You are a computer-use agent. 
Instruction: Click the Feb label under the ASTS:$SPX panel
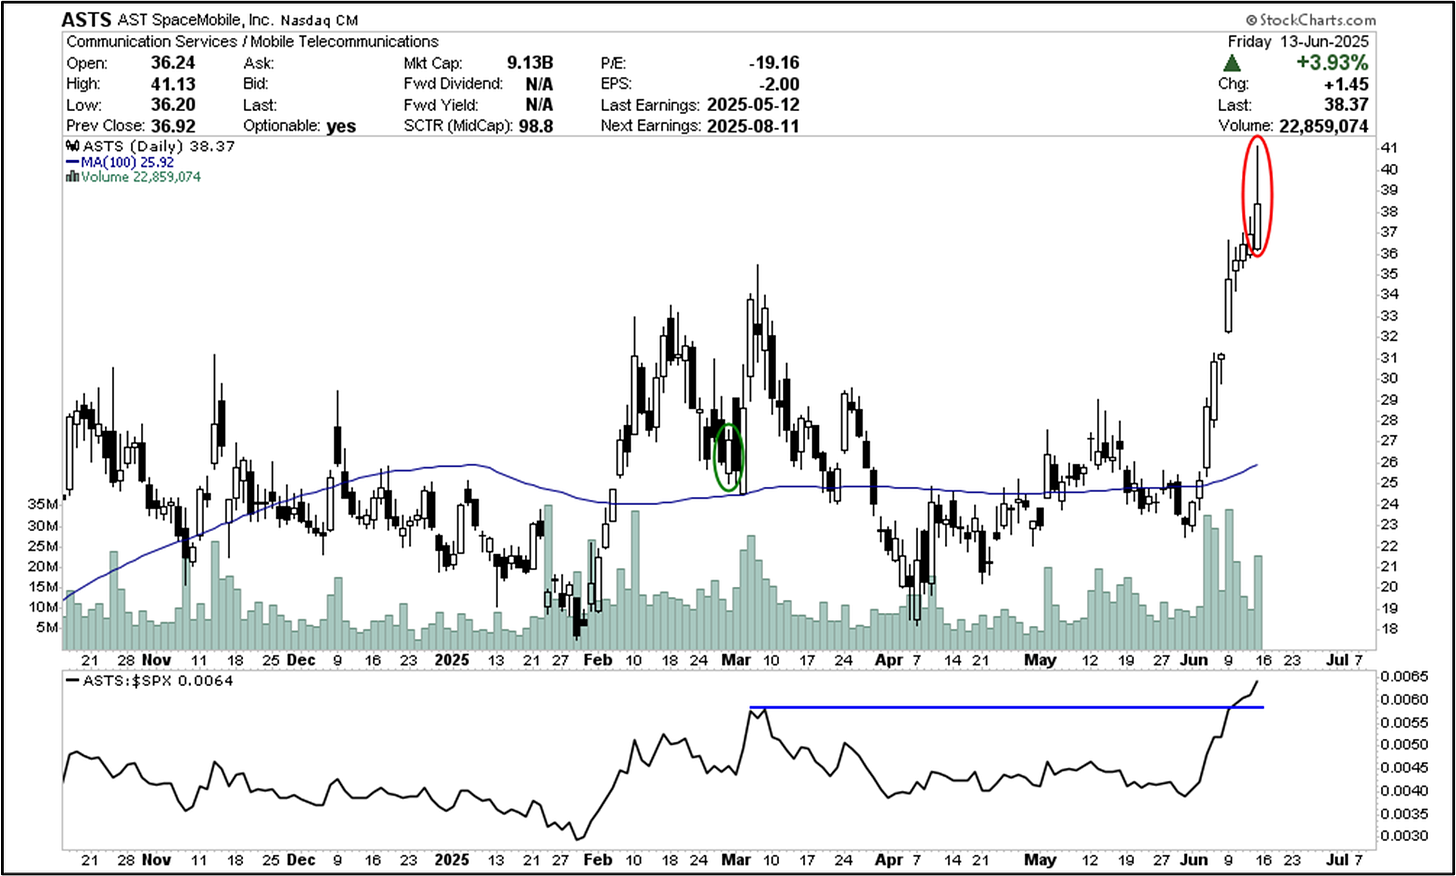pyautogui.click(x=598, y=860)
